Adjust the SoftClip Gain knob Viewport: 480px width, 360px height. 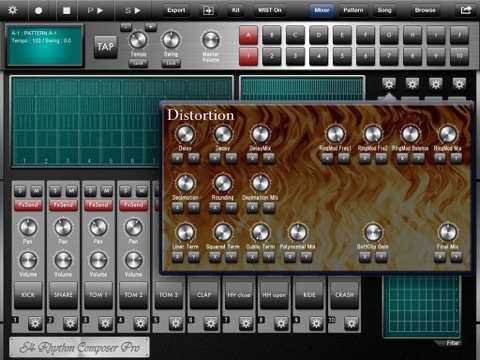point(373,232)
